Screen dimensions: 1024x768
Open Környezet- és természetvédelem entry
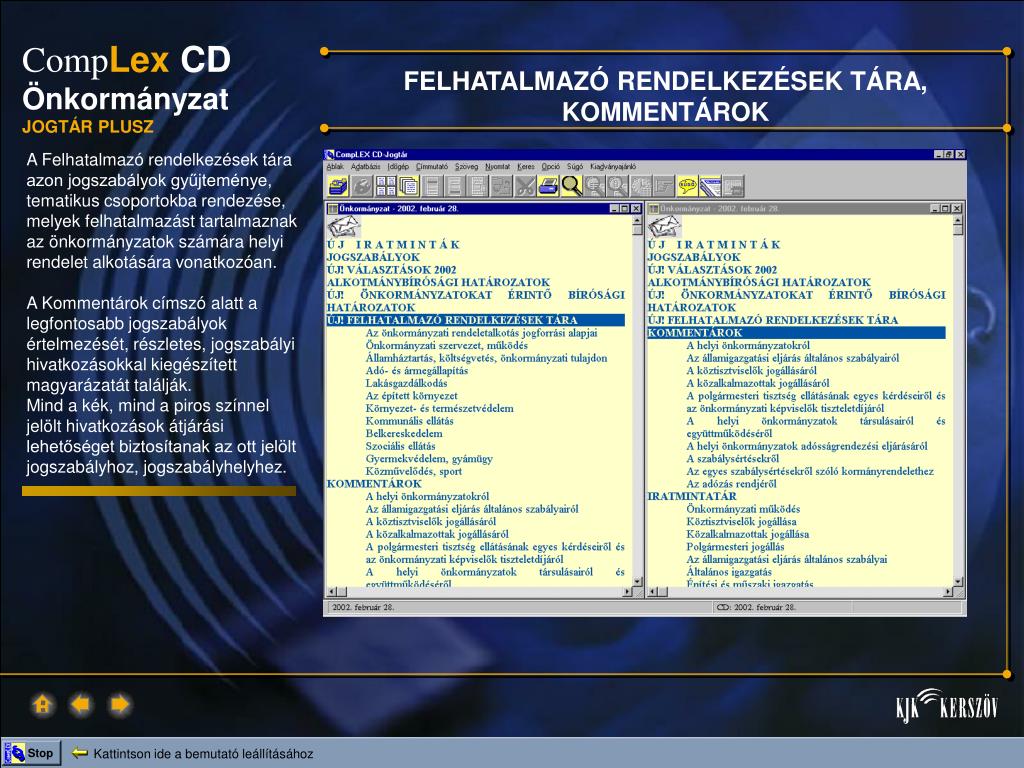pos(440,408)
